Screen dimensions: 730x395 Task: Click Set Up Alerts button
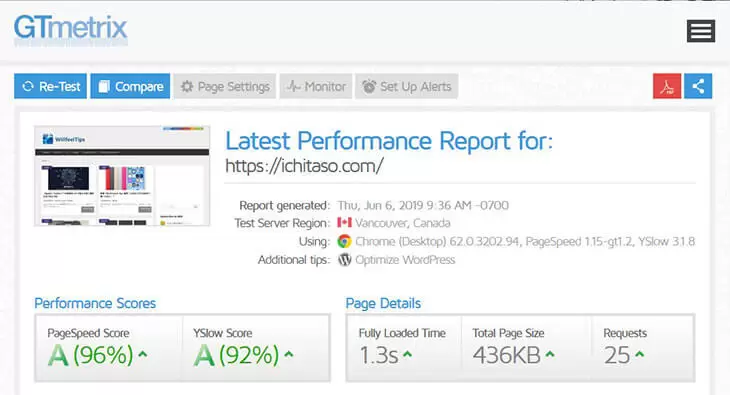pyautogui.click(x=406, y=86)
